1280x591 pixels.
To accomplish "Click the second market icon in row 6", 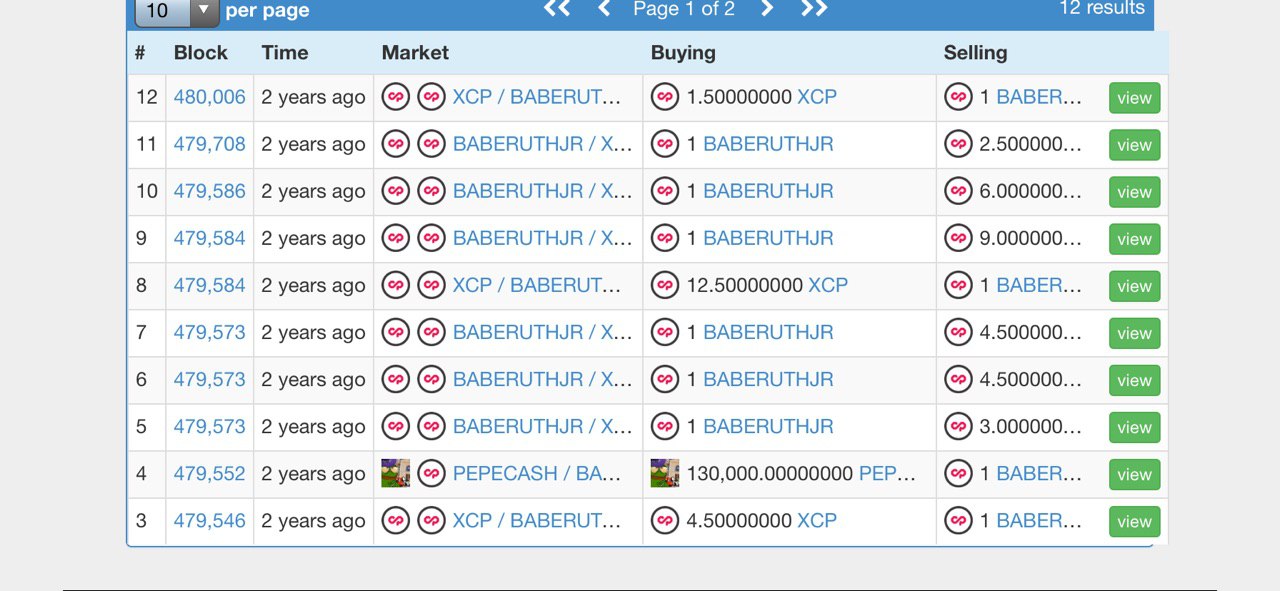I will pos(431,379).
